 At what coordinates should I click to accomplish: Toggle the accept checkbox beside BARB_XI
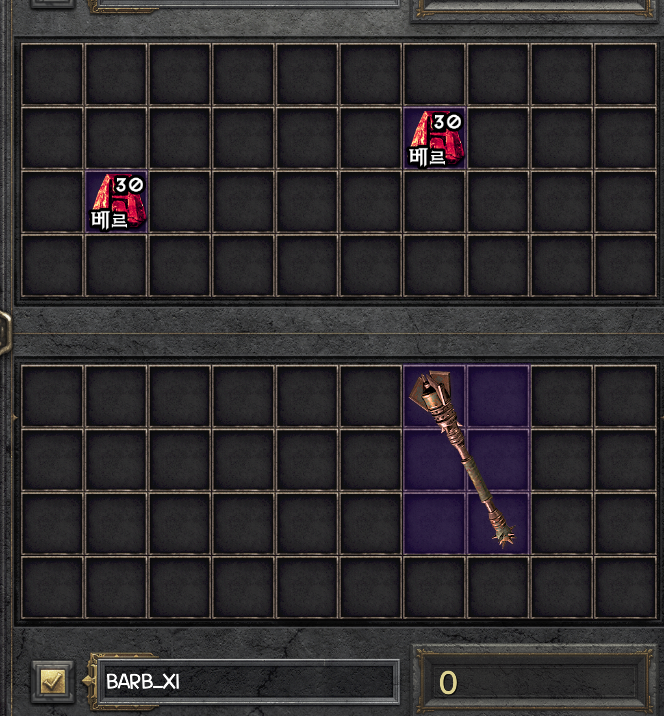tap(53, 681)
